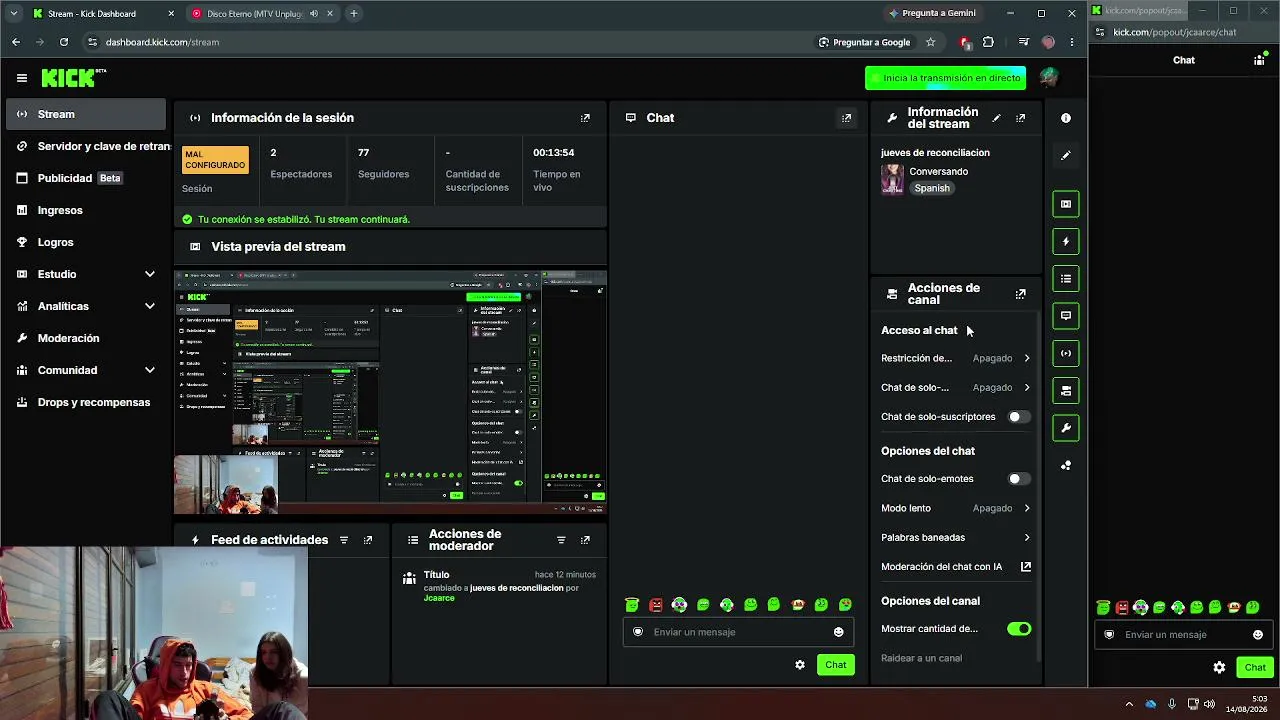Viewport: 1280px width, 720px height.
Task: Focus popout chat Enviar un mensaje field
Action: click(x=1184, y=635)
